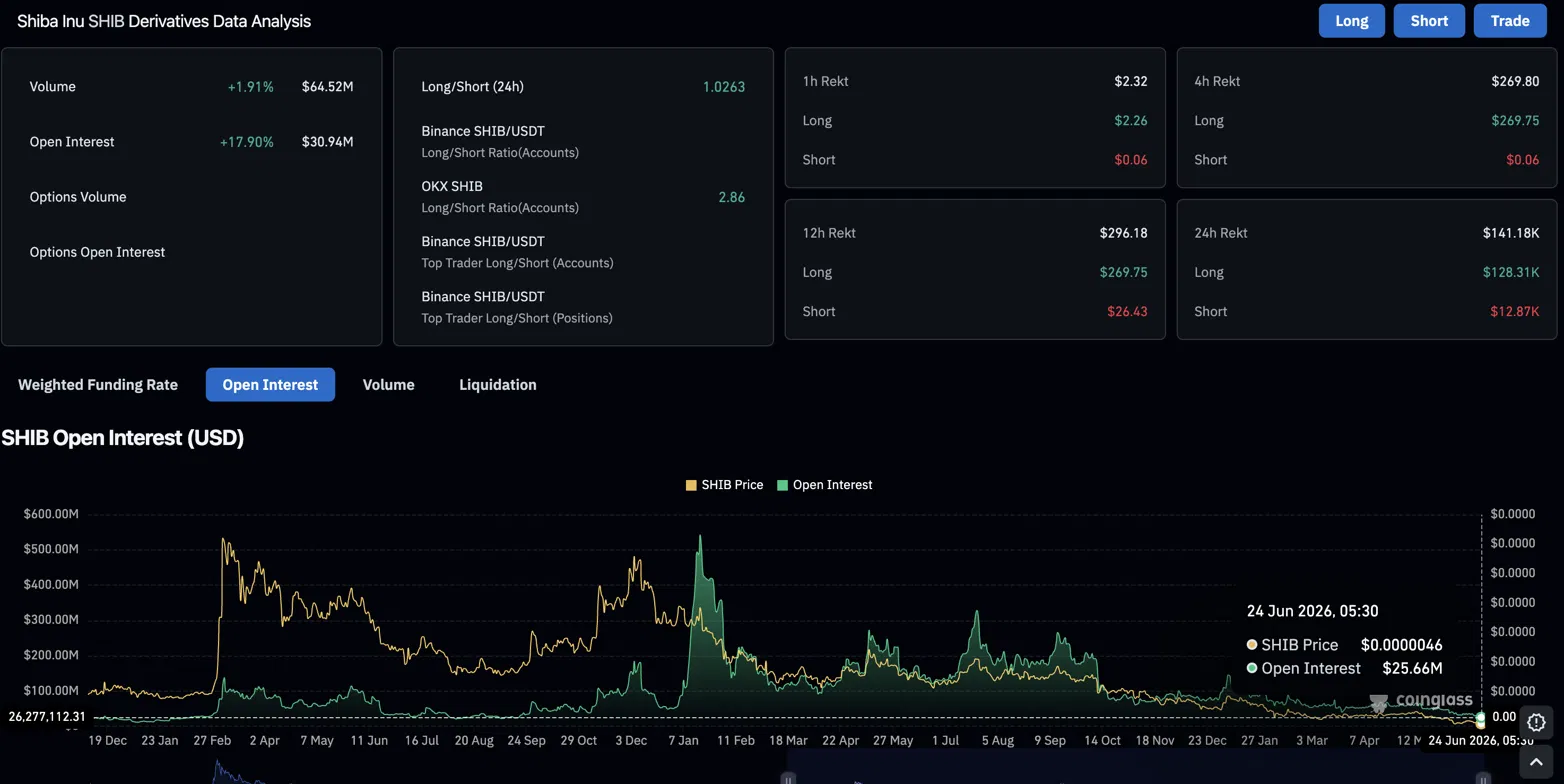Select the 24h Rekt $141.18K total

(1511, 233)
